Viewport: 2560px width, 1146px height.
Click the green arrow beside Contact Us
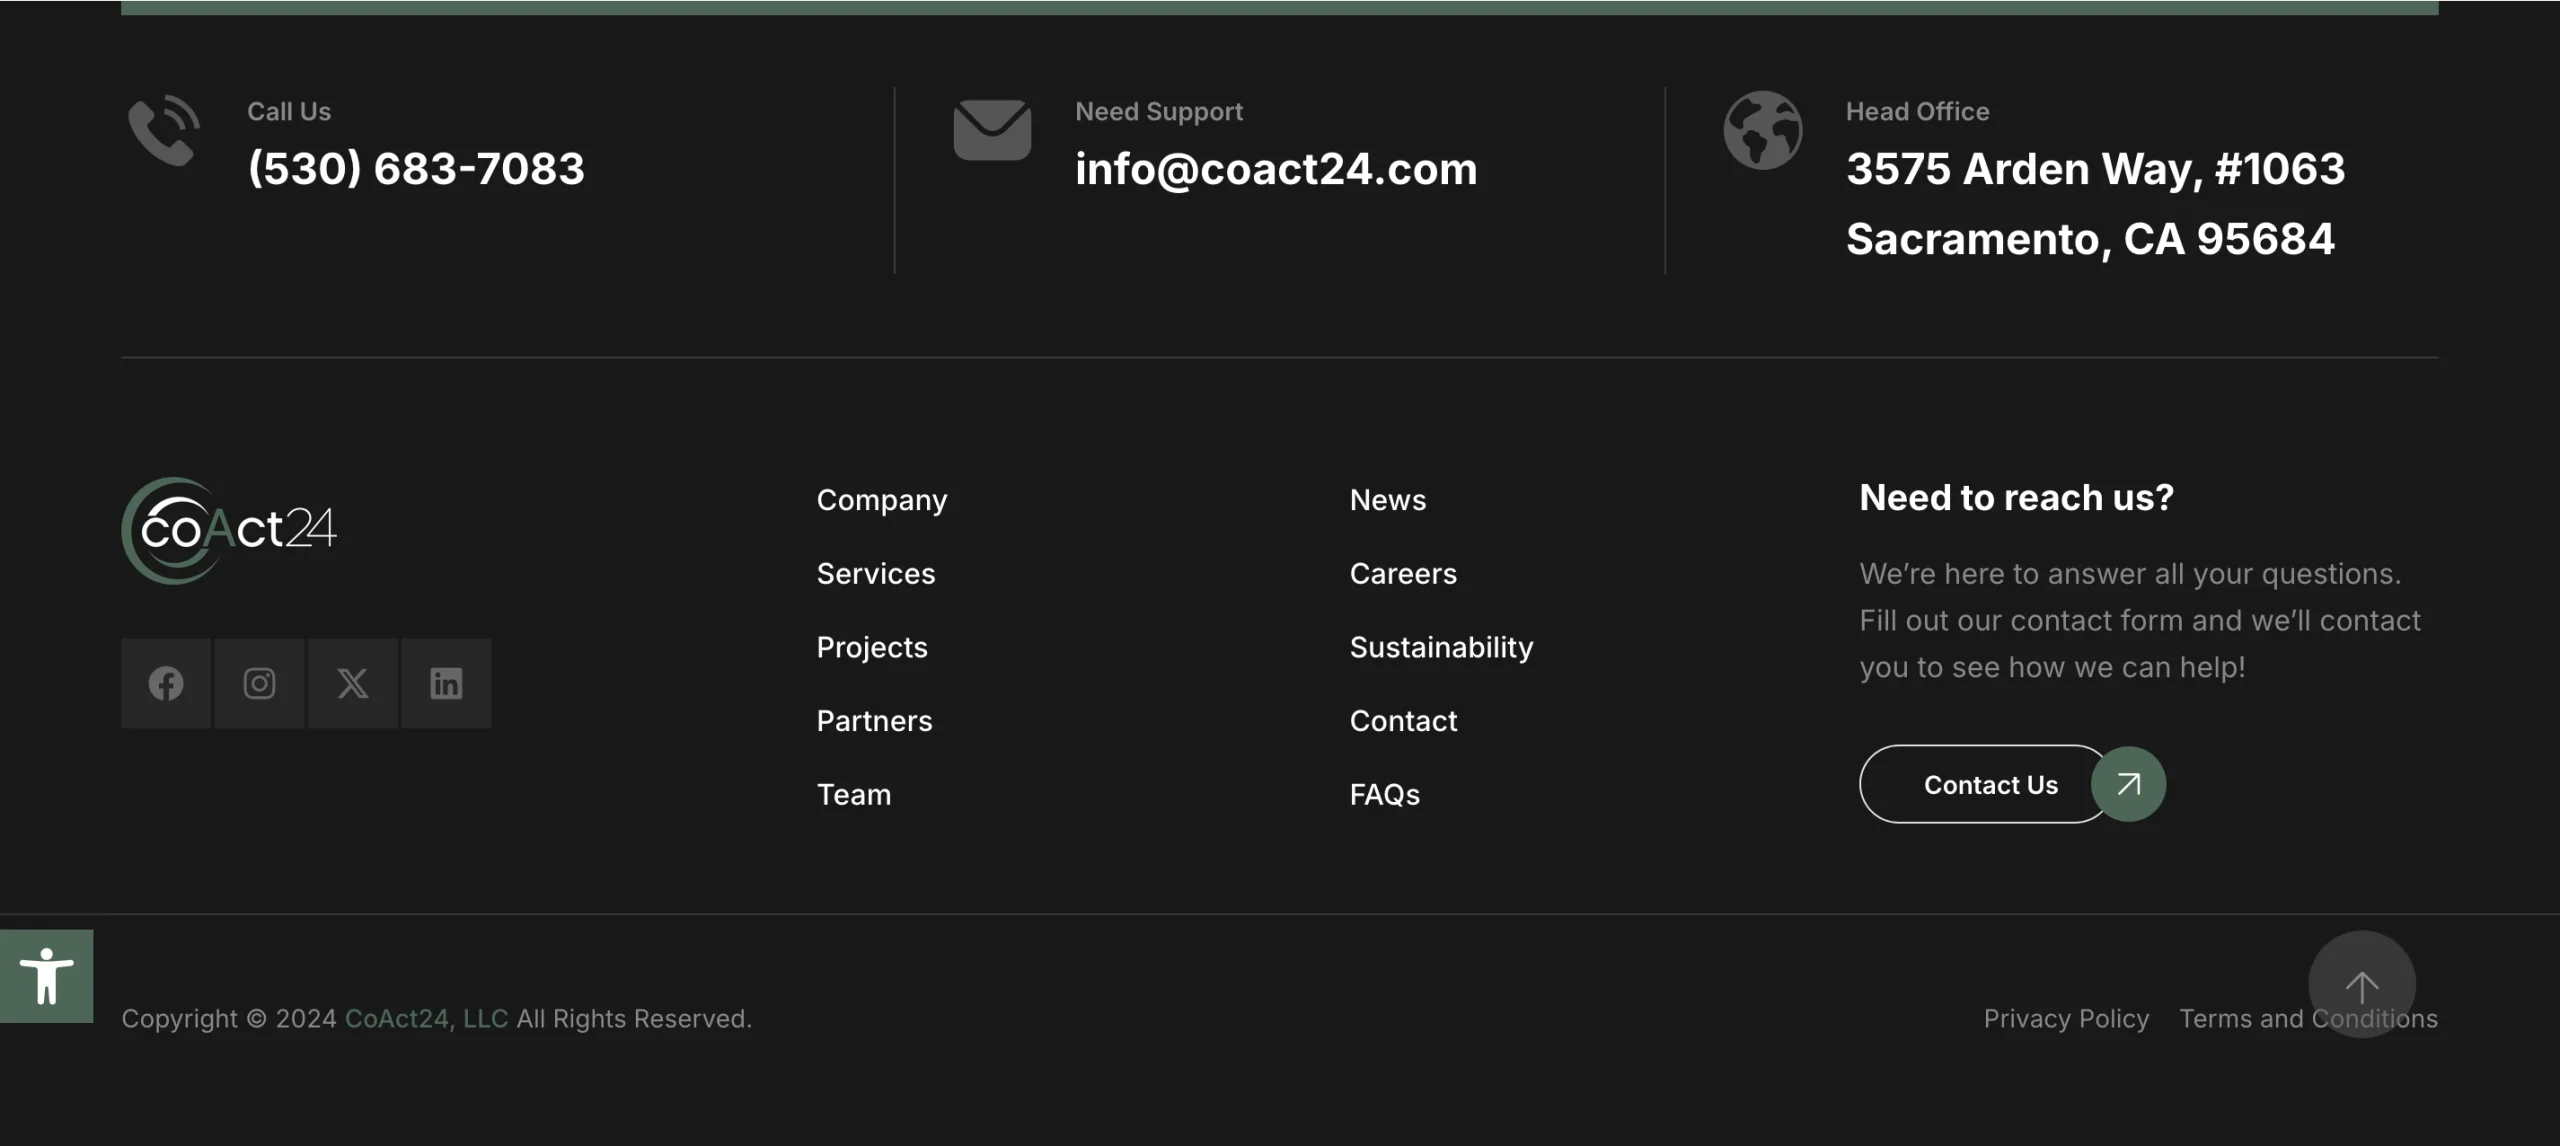[2128, 784]
